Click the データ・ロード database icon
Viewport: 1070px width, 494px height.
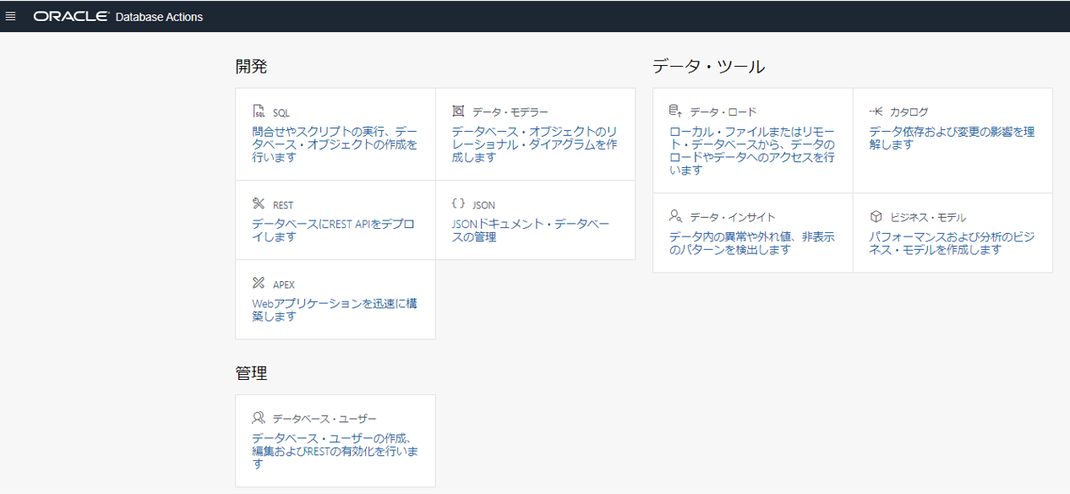pos(675,111)
